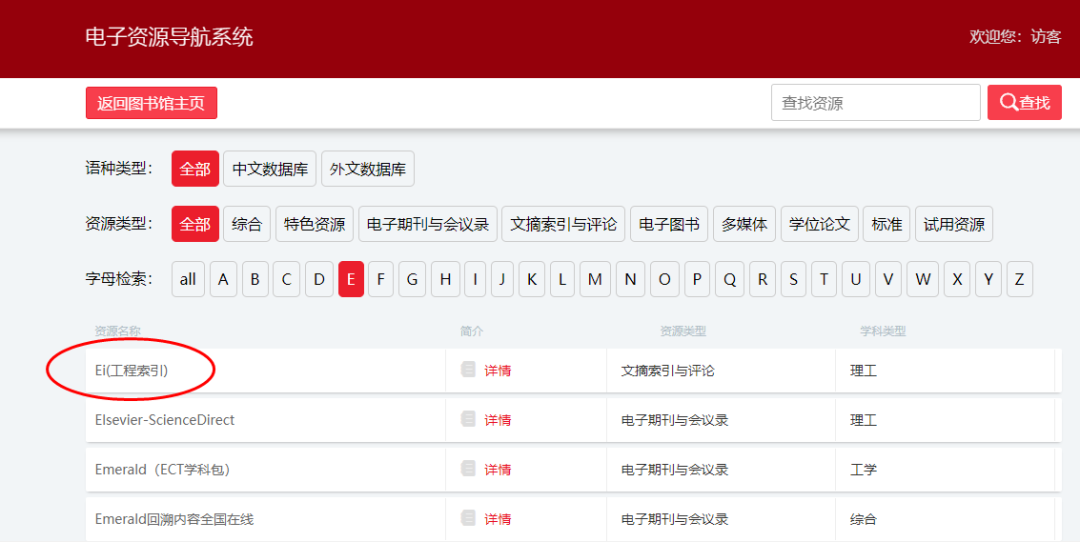The image size is (1080, 542).
Task: Select the 'all' letter index option
Action: coord(188,279)
